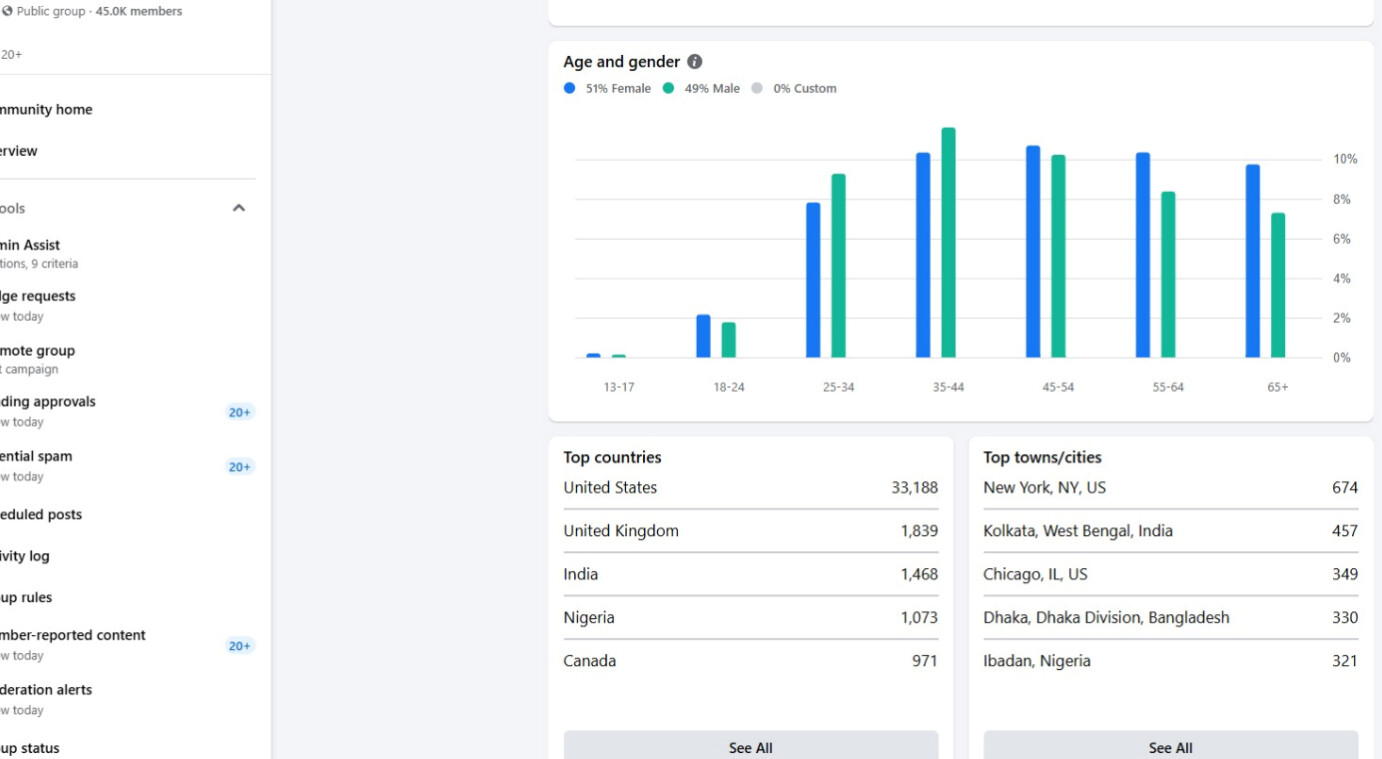Click Potential spam 20+ badge
Image resolution: width=1382 pixels, height=759 pixels.
point(240,467)
